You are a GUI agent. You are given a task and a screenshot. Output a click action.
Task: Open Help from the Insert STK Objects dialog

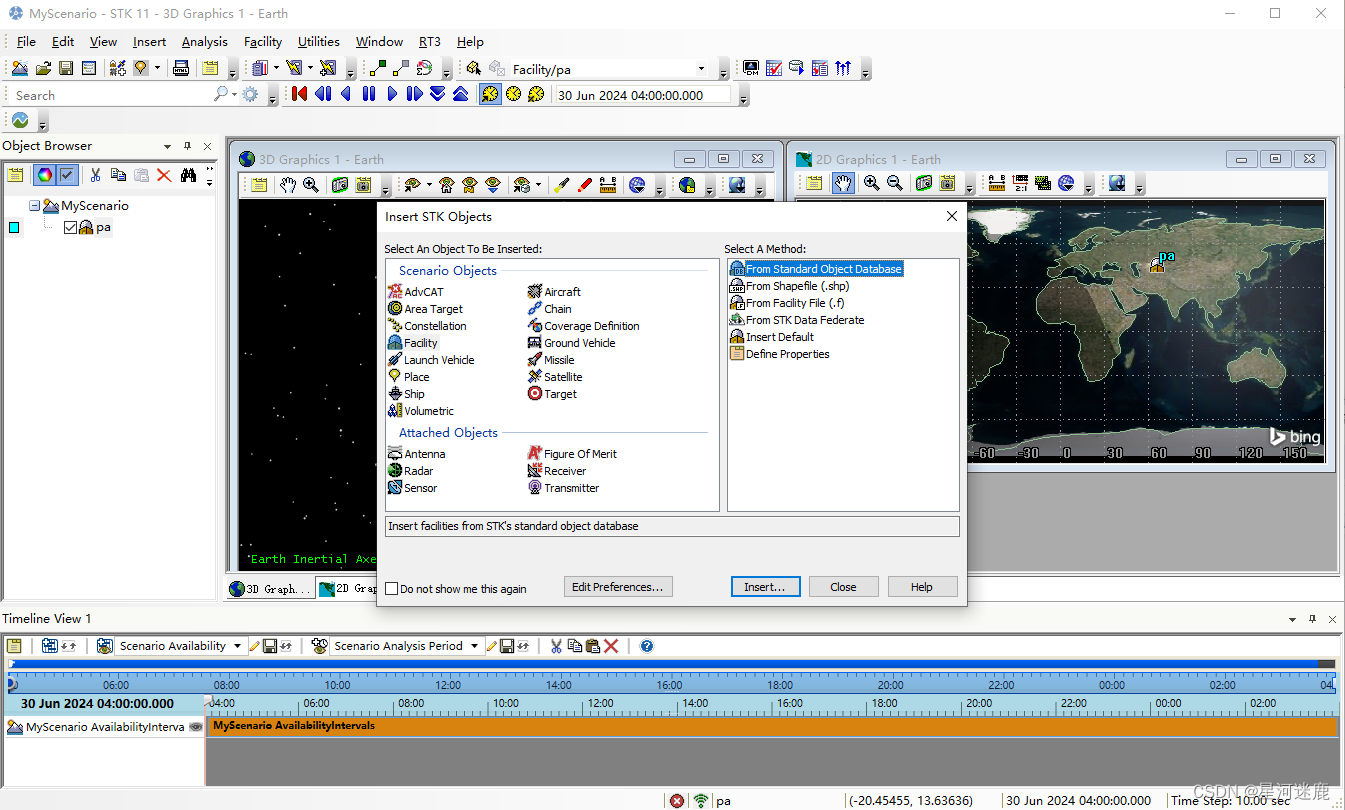click(922, 587)
